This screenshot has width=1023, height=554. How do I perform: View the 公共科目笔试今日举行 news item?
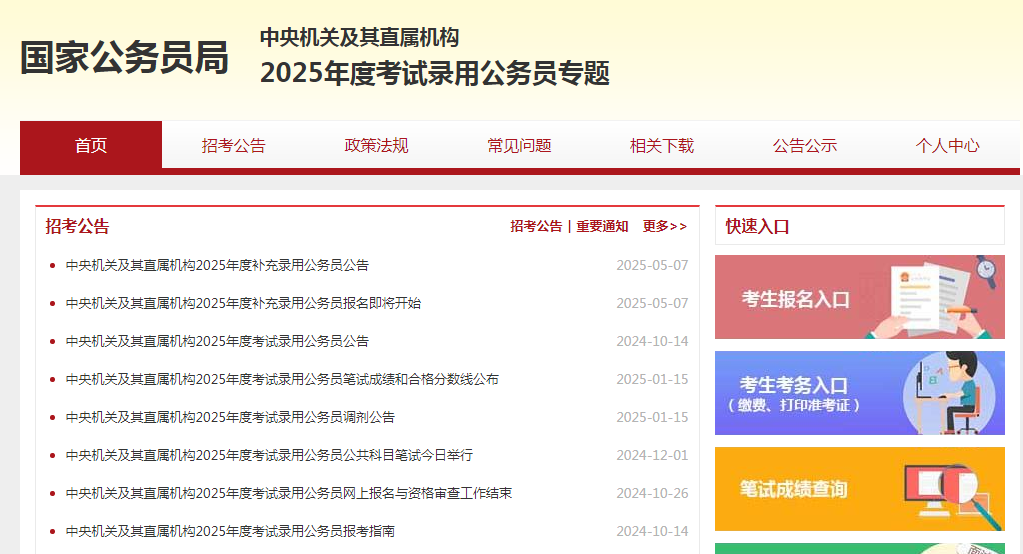(x=269, y=456)
